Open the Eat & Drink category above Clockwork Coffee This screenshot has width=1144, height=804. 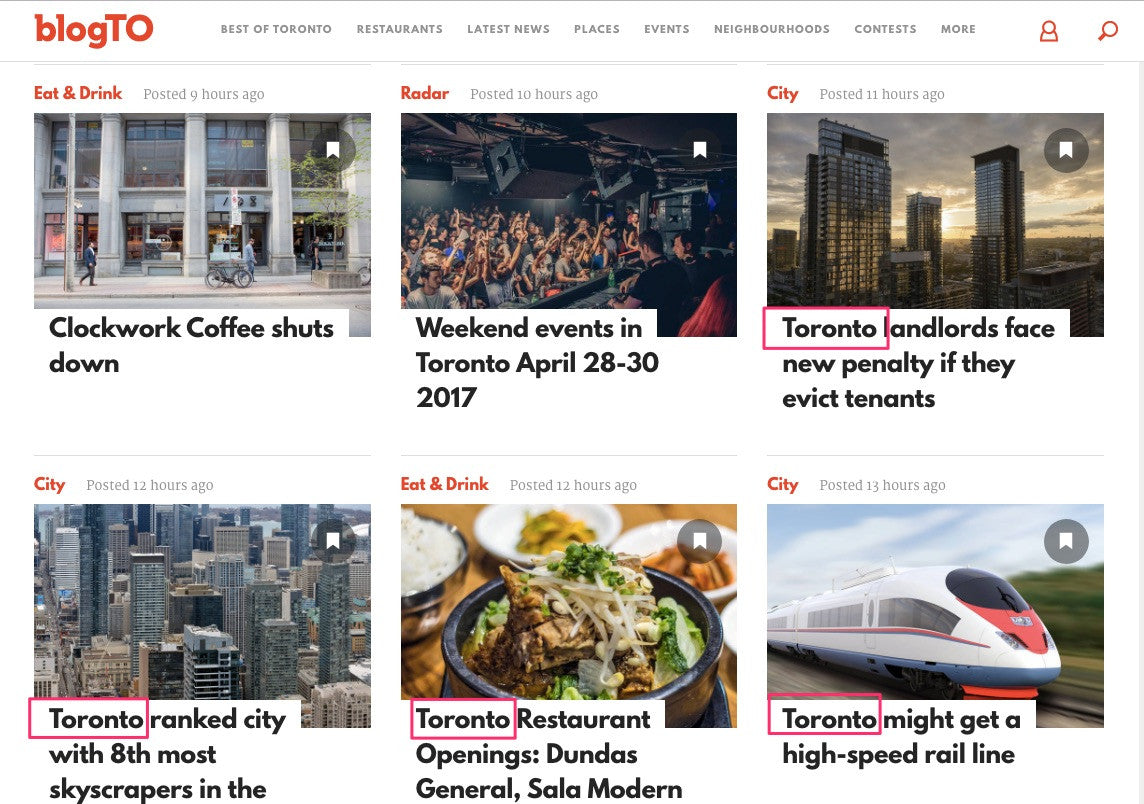point(78,93)
